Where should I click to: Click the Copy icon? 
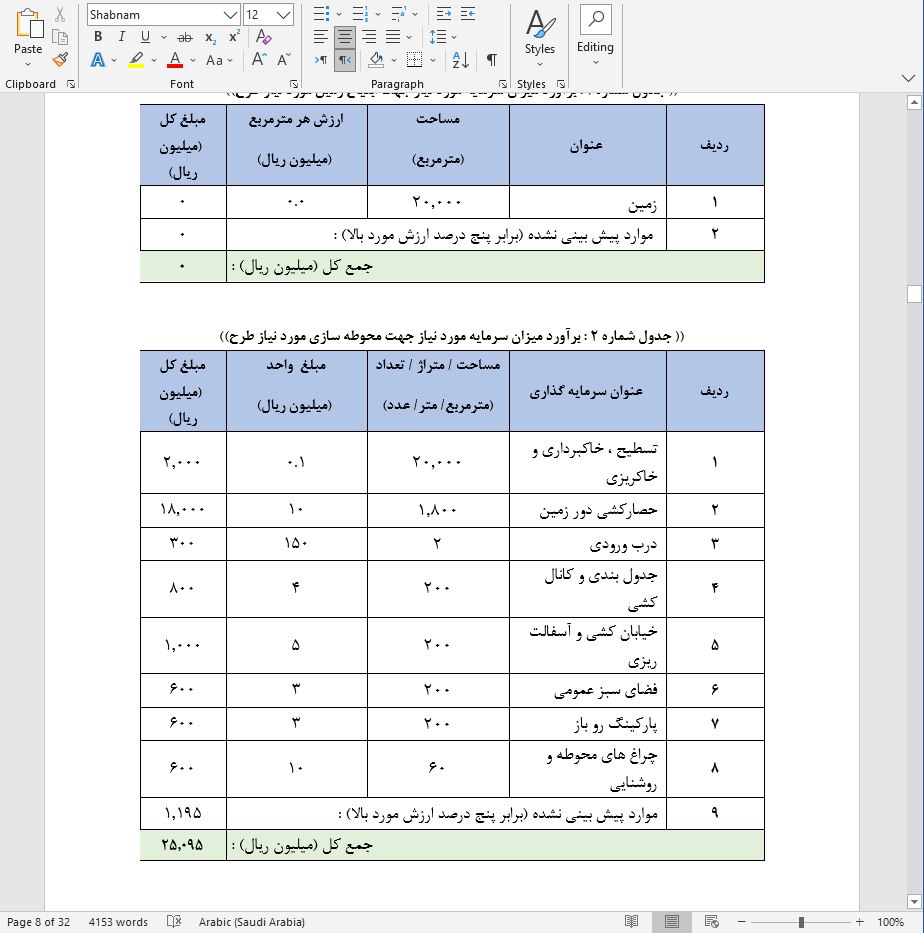(x=60, y=37)
